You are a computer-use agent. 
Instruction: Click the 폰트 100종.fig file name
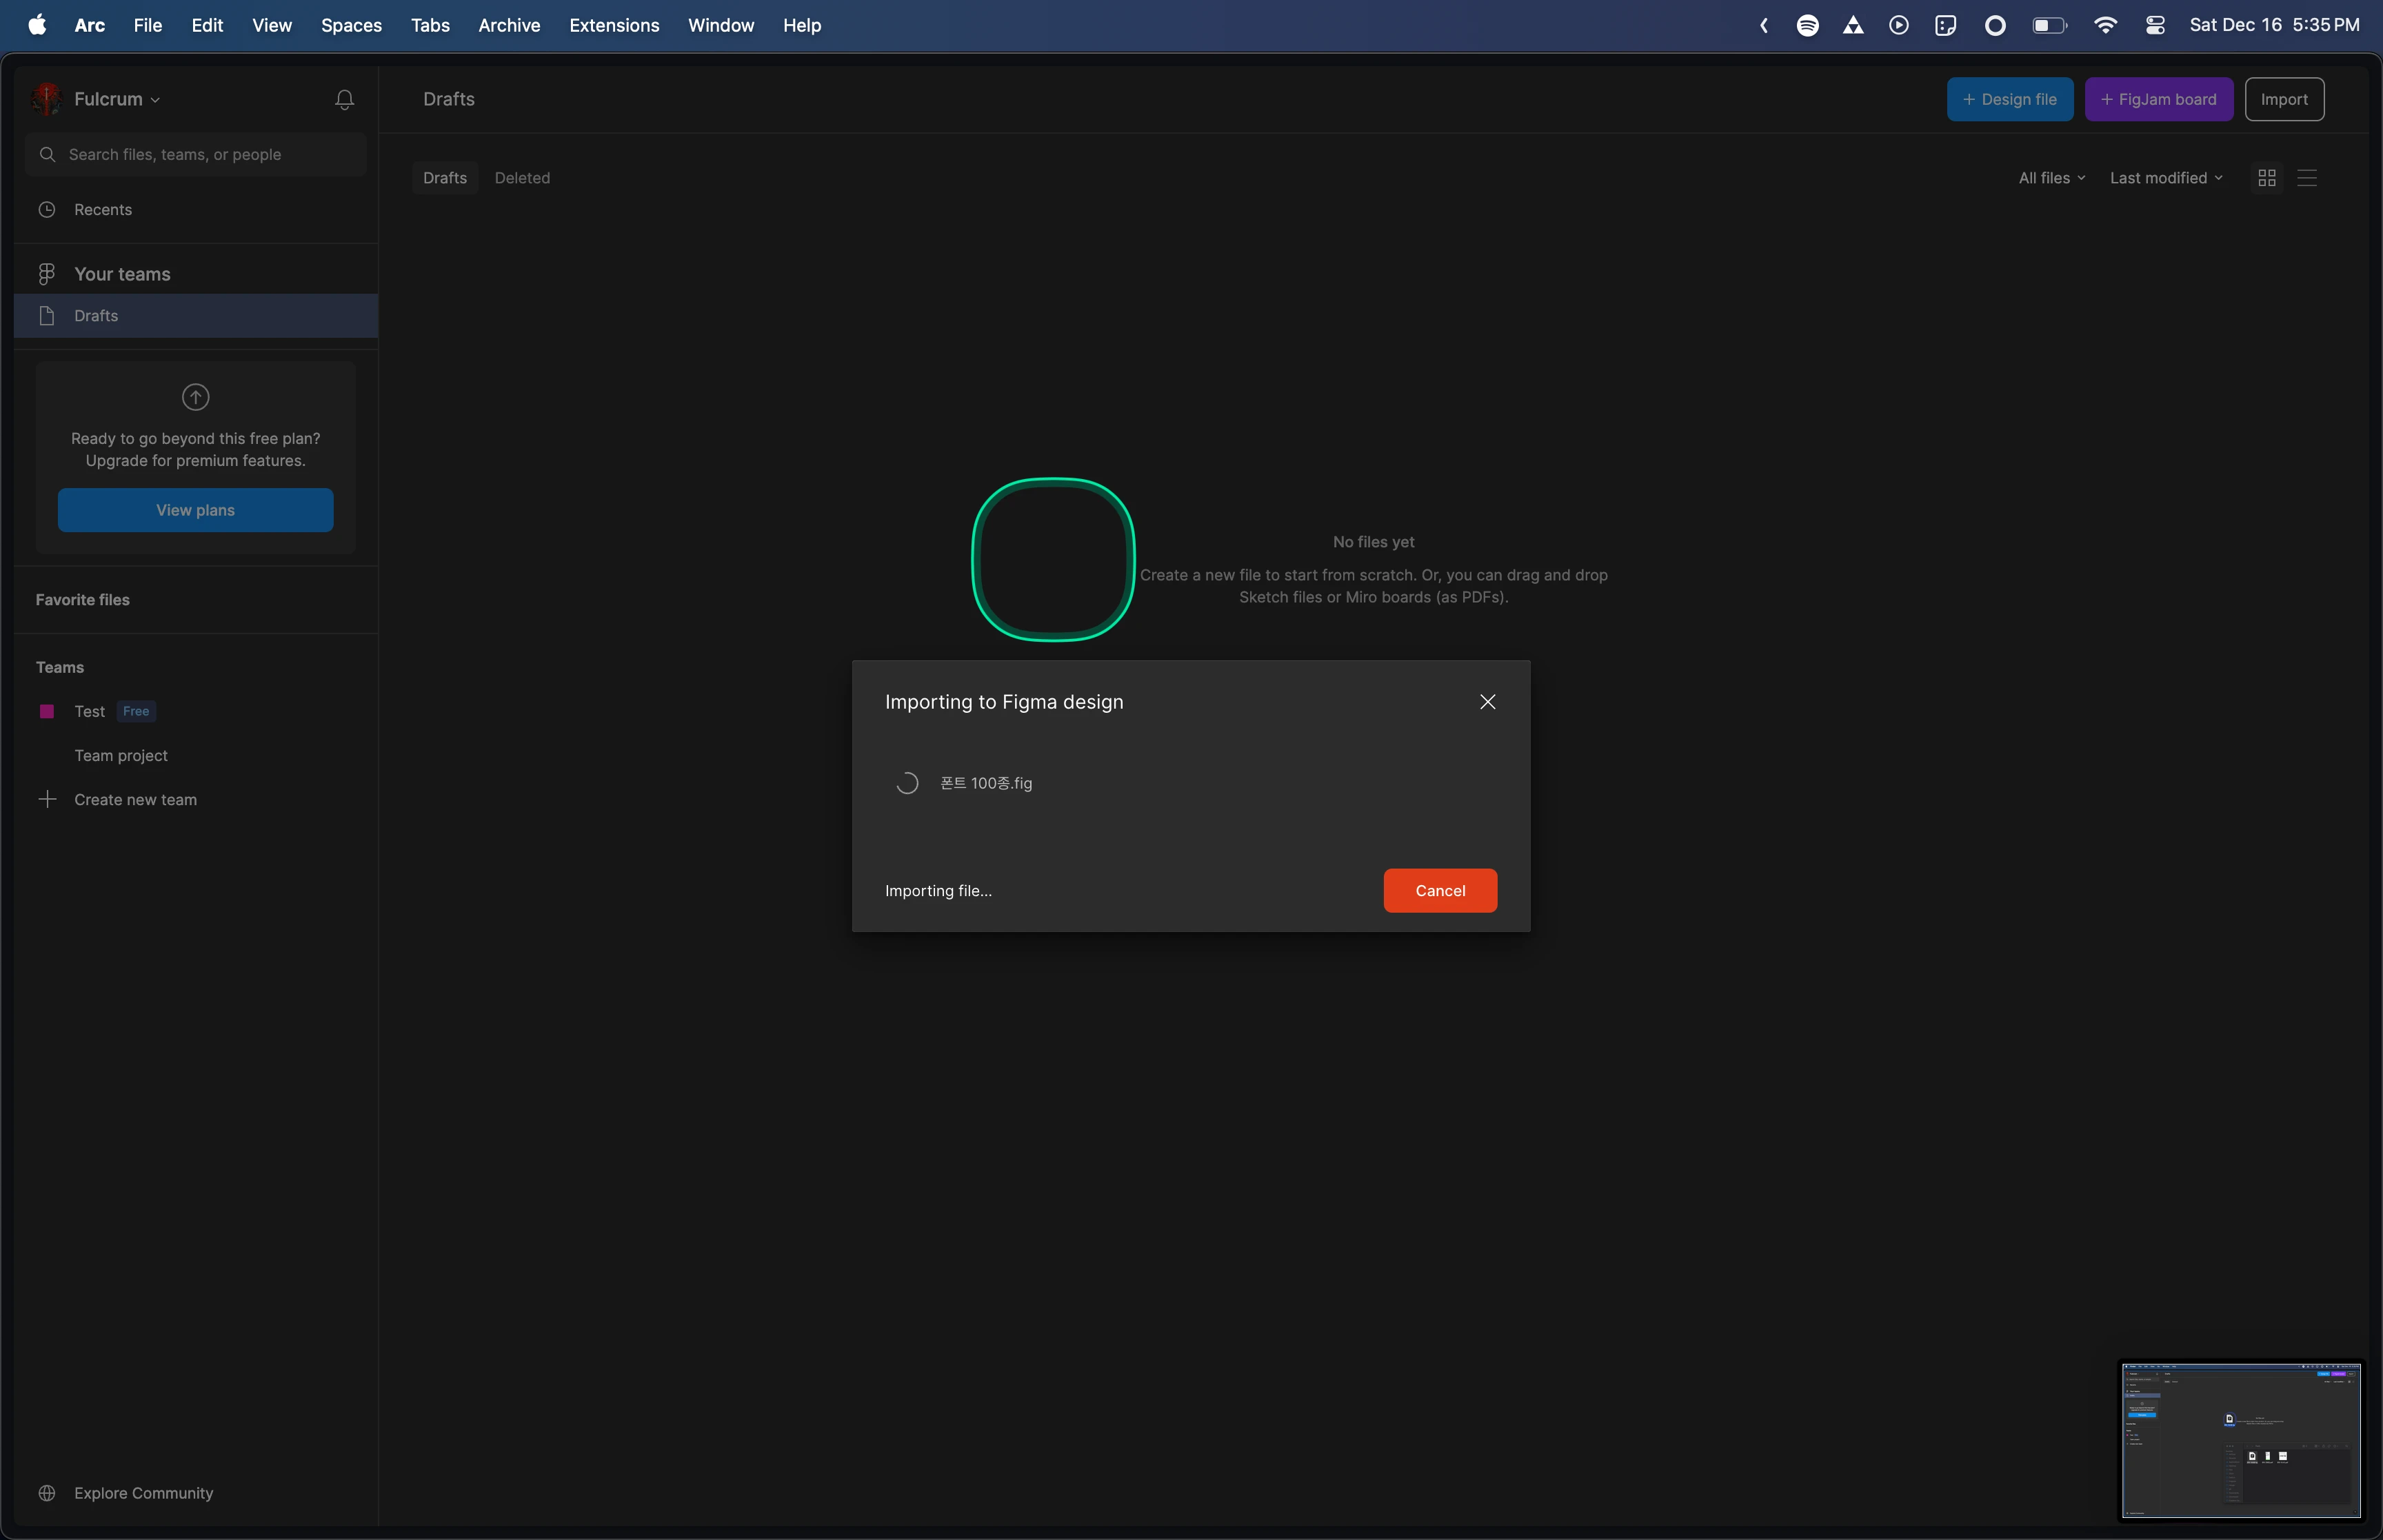pos(986,783)
